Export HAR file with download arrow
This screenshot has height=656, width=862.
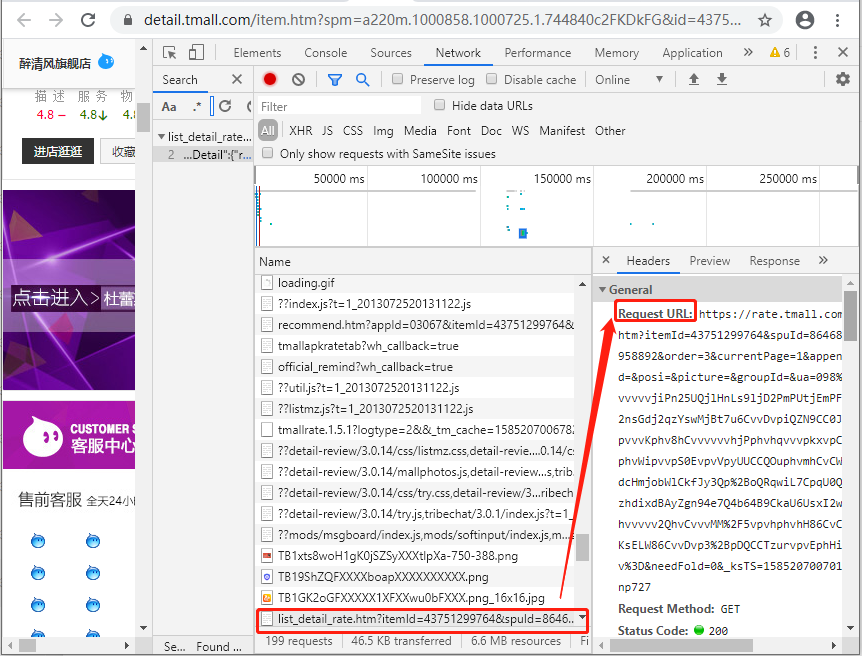[x=722, y=79]
